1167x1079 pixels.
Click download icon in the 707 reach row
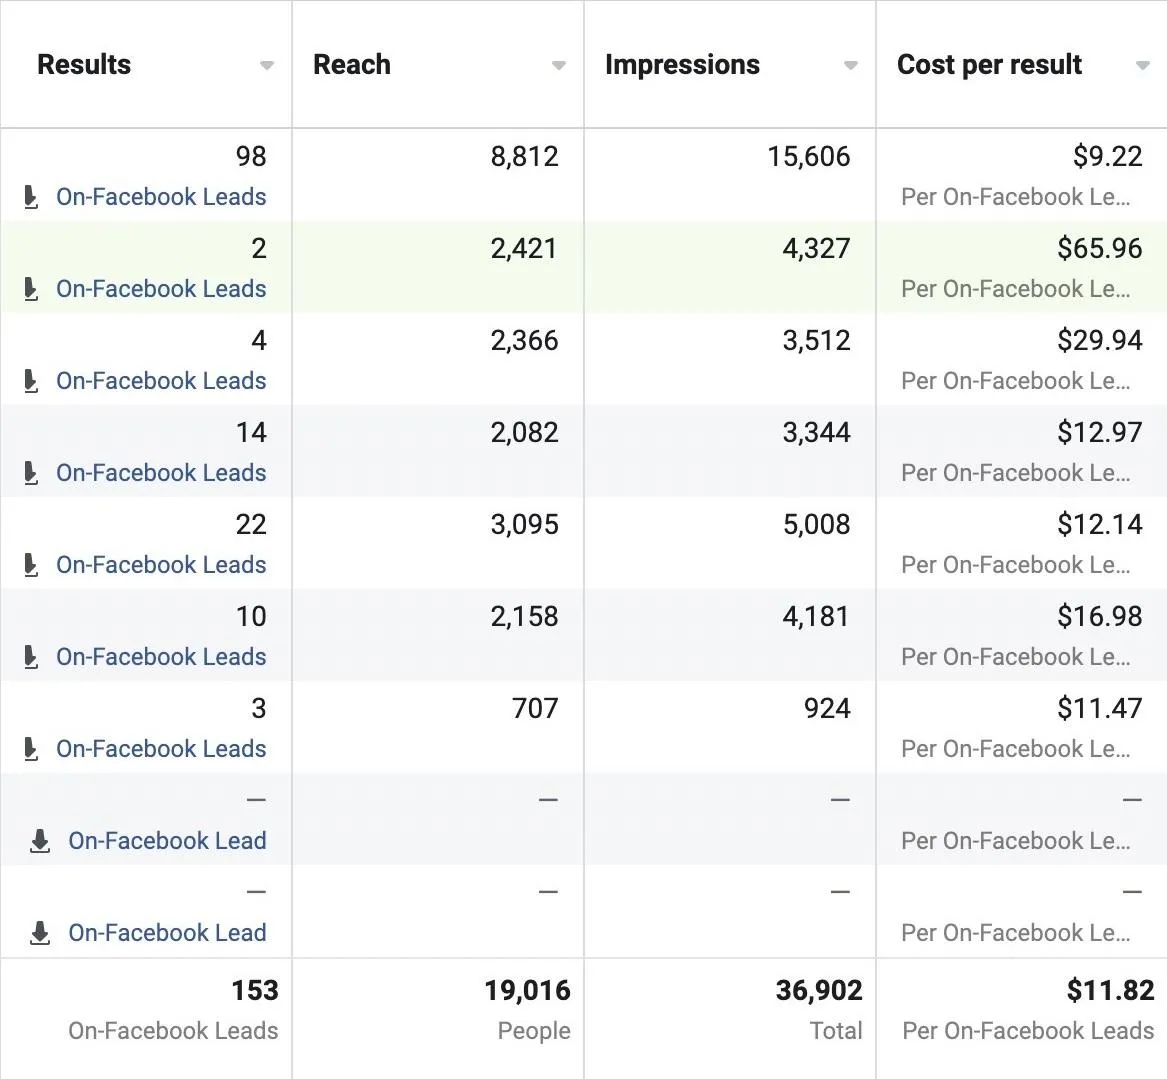point(31,749)
